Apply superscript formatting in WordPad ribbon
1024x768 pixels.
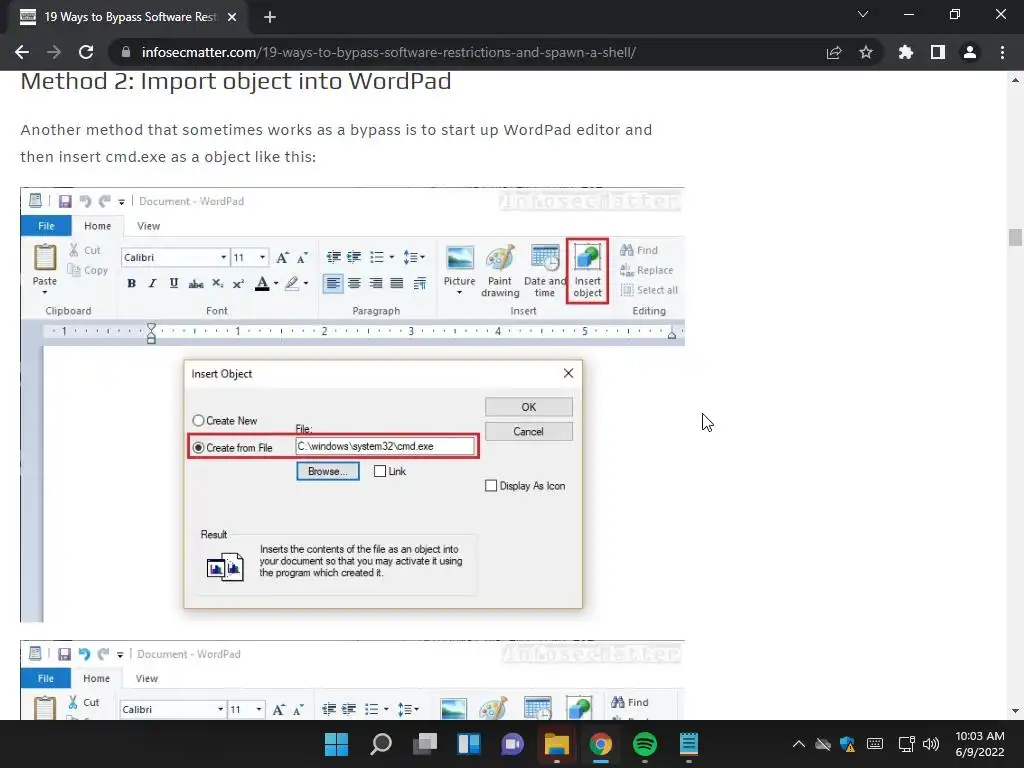point(238,283)
